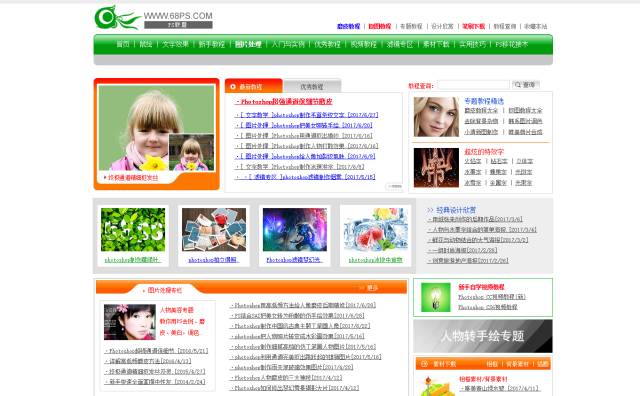This screenshot has height=396, width=640.
Task: Open the red 人物美容专题 link
Action: [x=177, y=310]
